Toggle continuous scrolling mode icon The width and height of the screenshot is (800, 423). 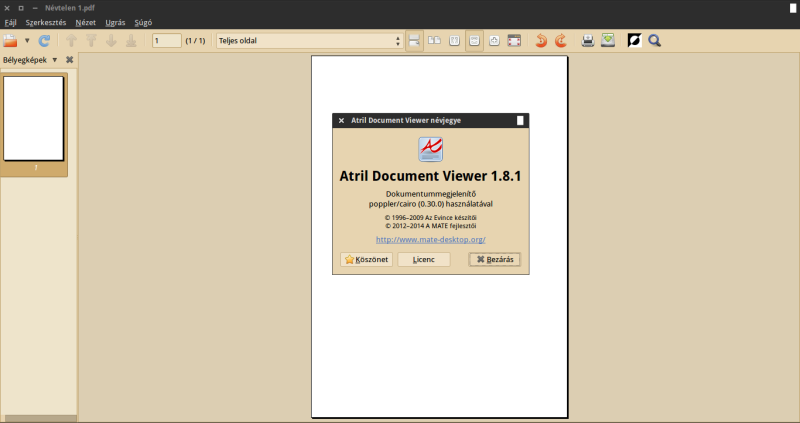click(x=414, y=41)
